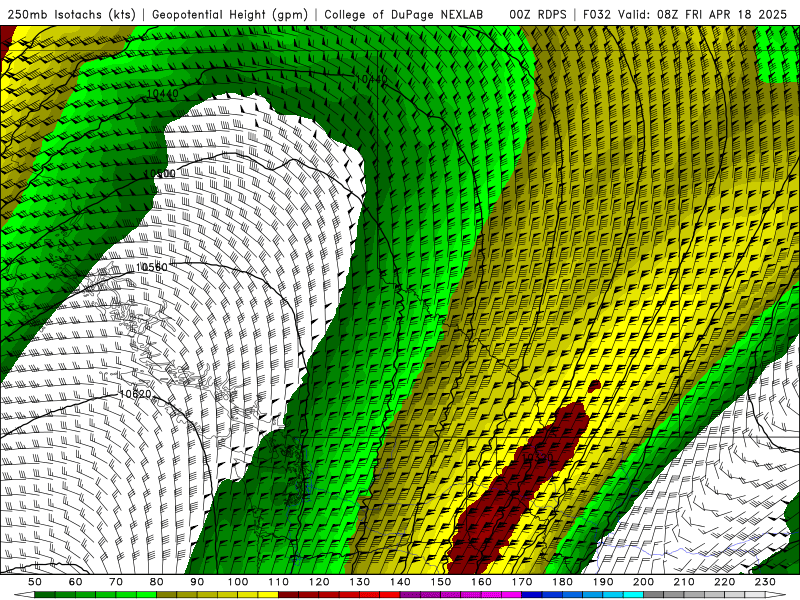Click the color scale label '150'
The width and height of the screenshot is (800, 600).
[x=441, y=582]
